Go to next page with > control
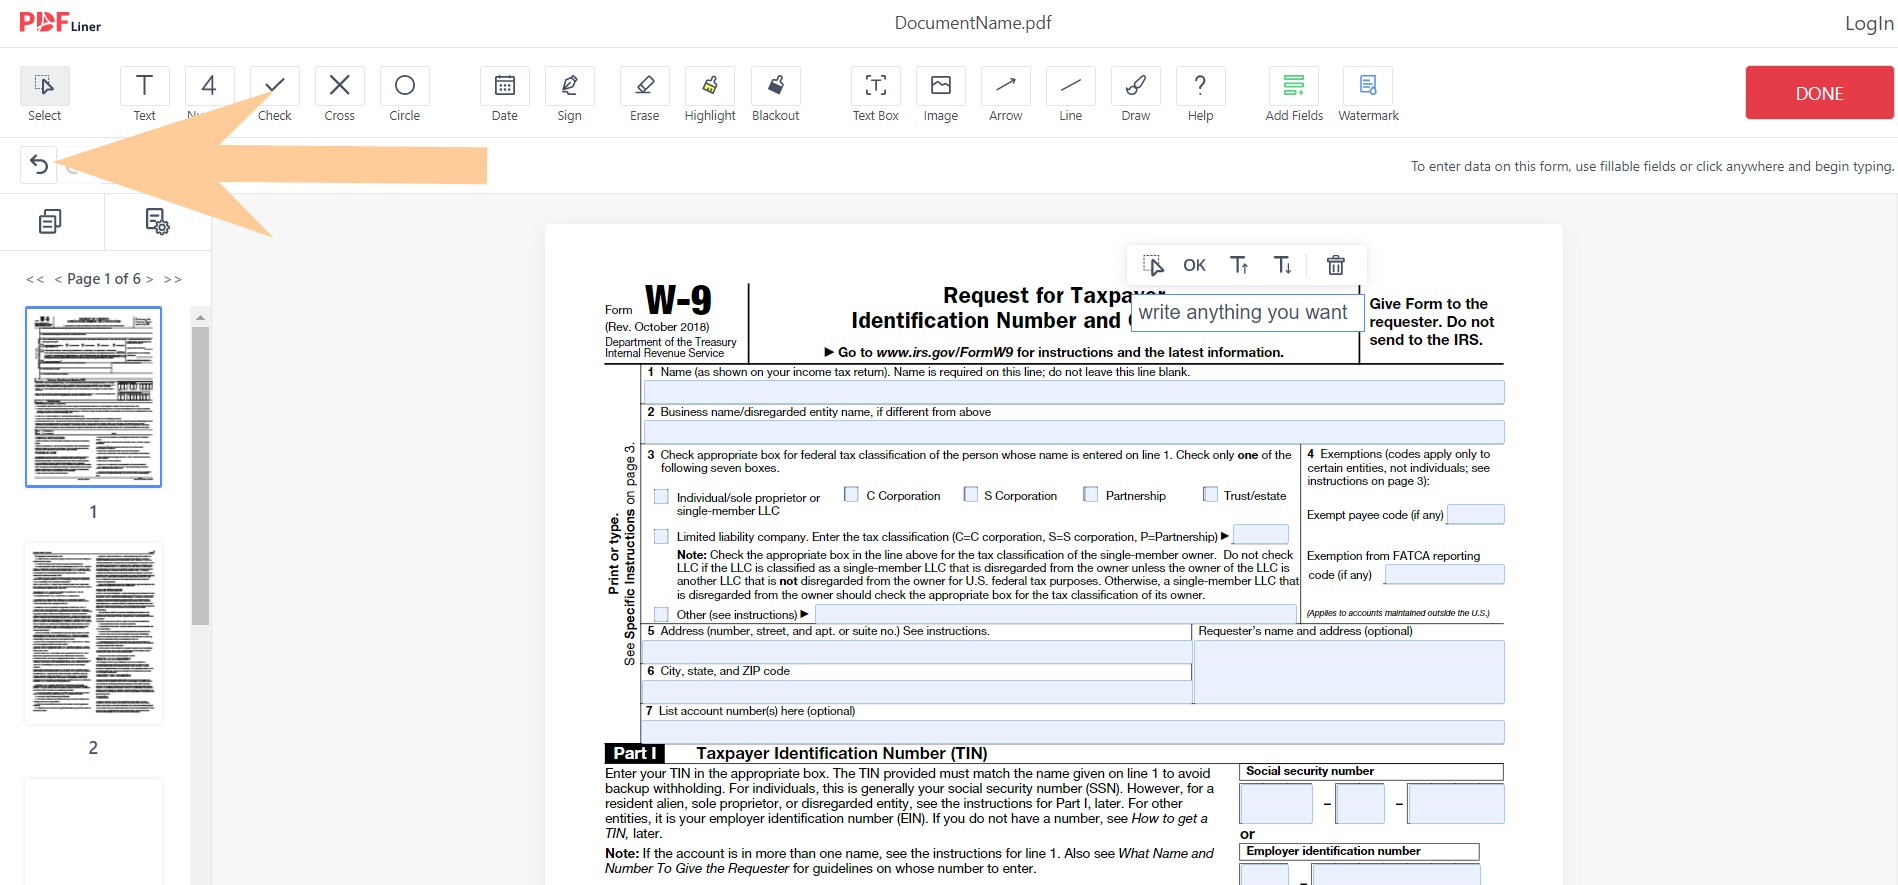1898x885 pixels. (149, 279)
